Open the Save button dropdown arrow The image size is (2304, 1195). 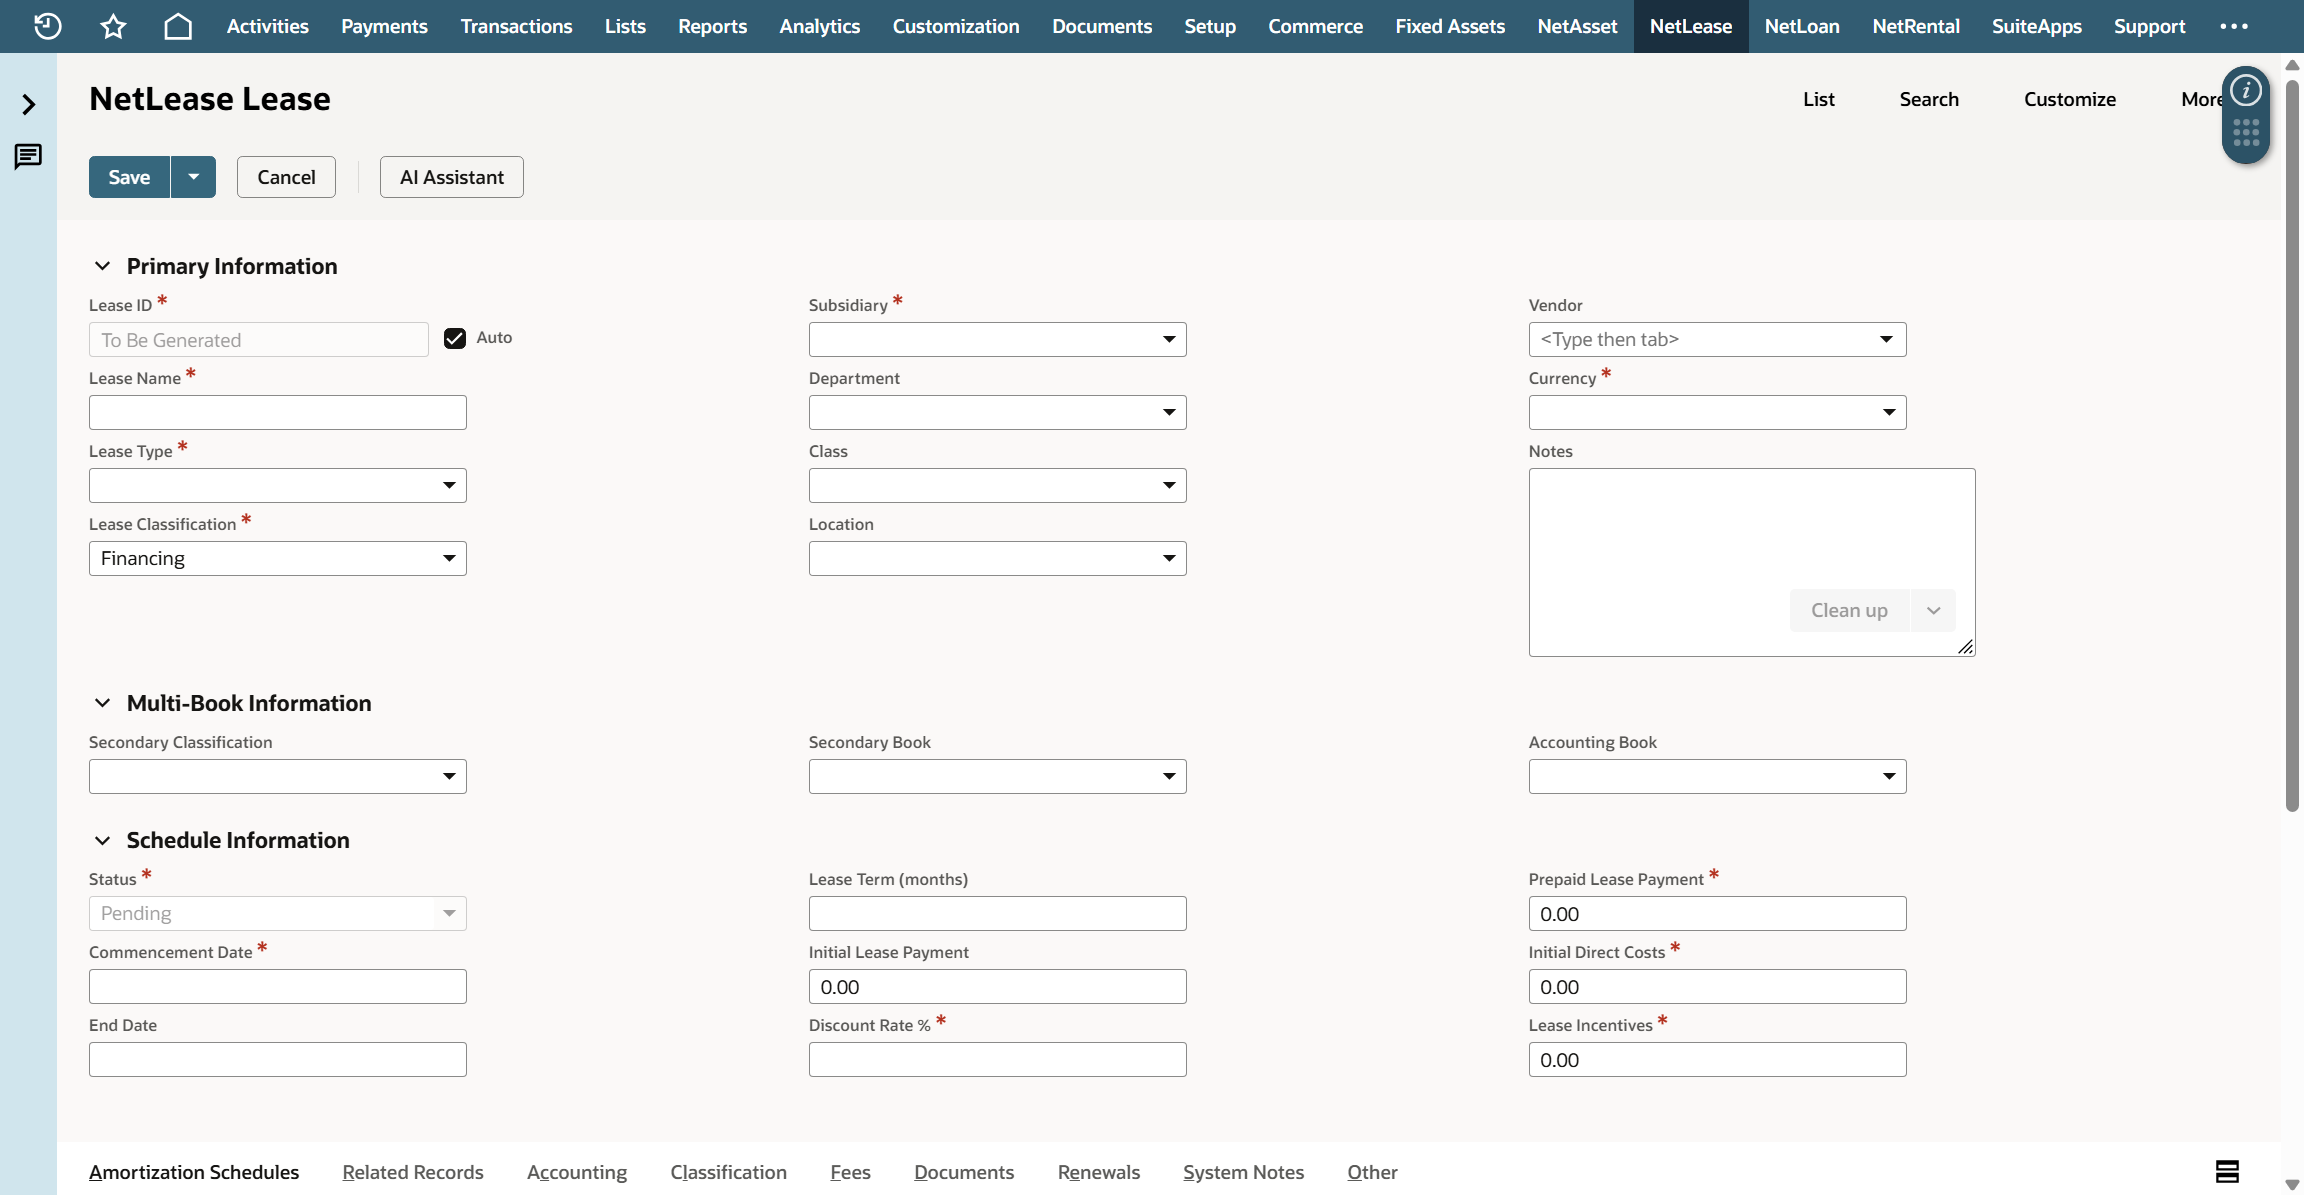coord(194,177)
